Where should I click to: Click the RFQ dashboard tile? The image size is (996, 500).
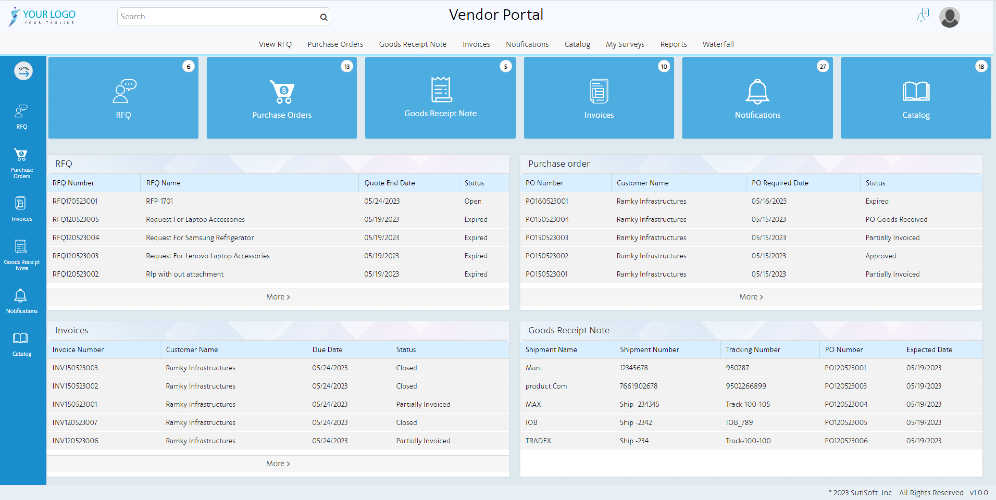(123, 98)
